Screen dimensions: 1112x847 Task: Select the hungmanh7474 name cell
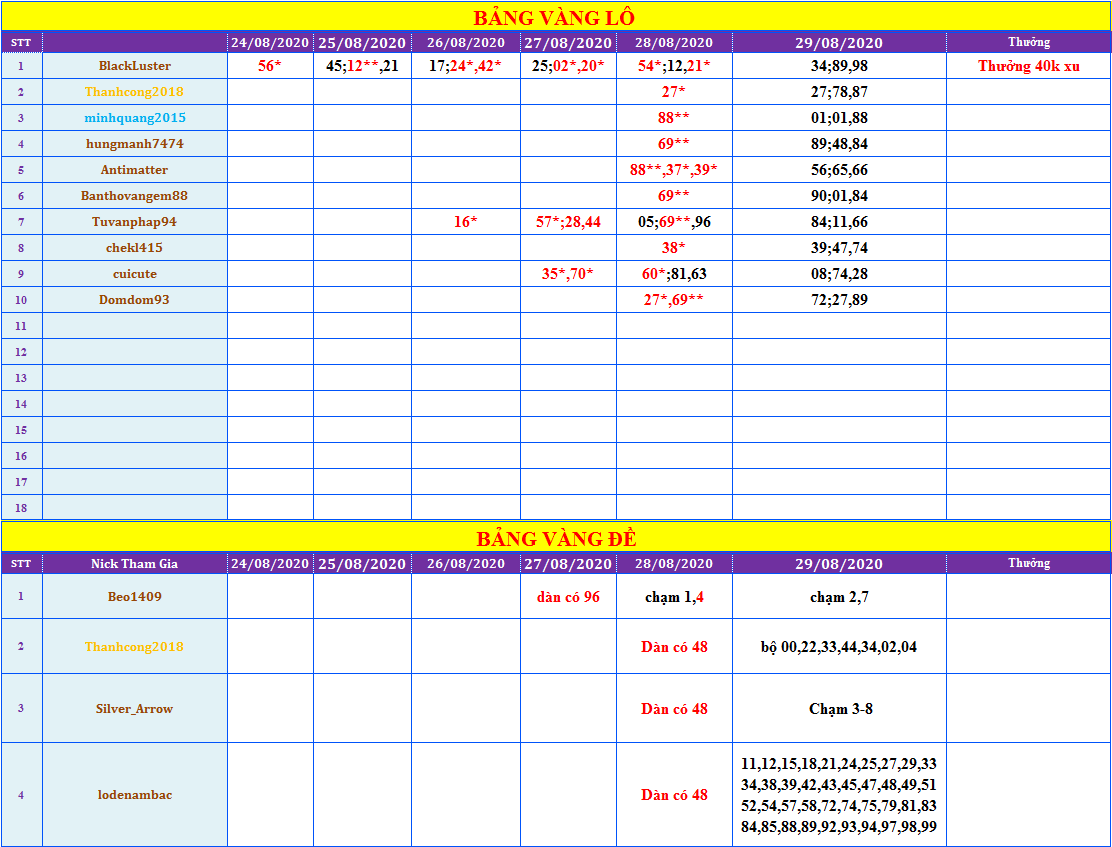pyautogui.click(x=135, y=144)
